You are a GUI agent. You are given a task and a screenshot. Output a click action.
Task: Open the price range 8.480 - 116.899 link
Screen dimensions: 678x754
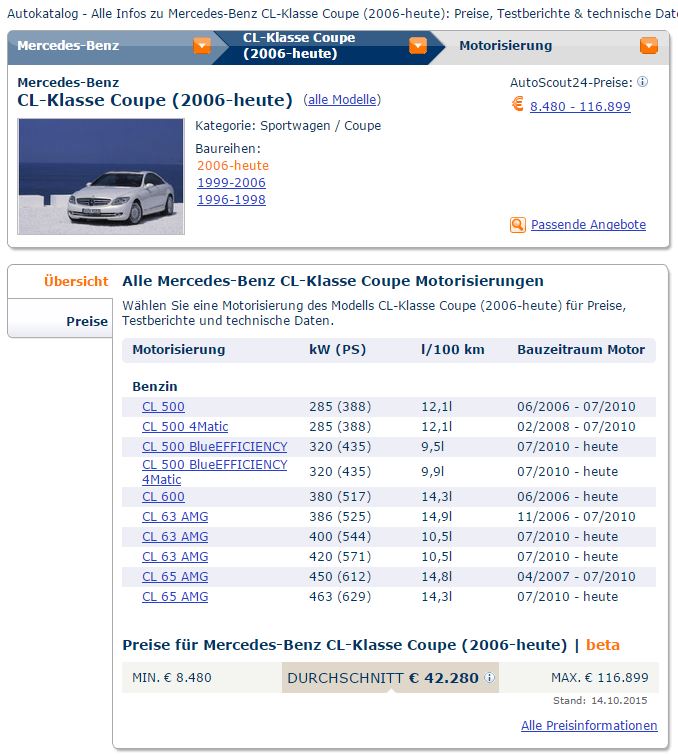pyautogui.click(x=580, y=106)
